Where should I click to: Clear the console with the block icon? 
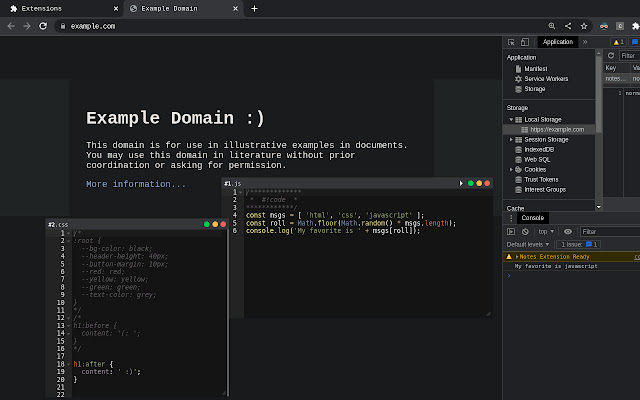[x=525, y=231]
